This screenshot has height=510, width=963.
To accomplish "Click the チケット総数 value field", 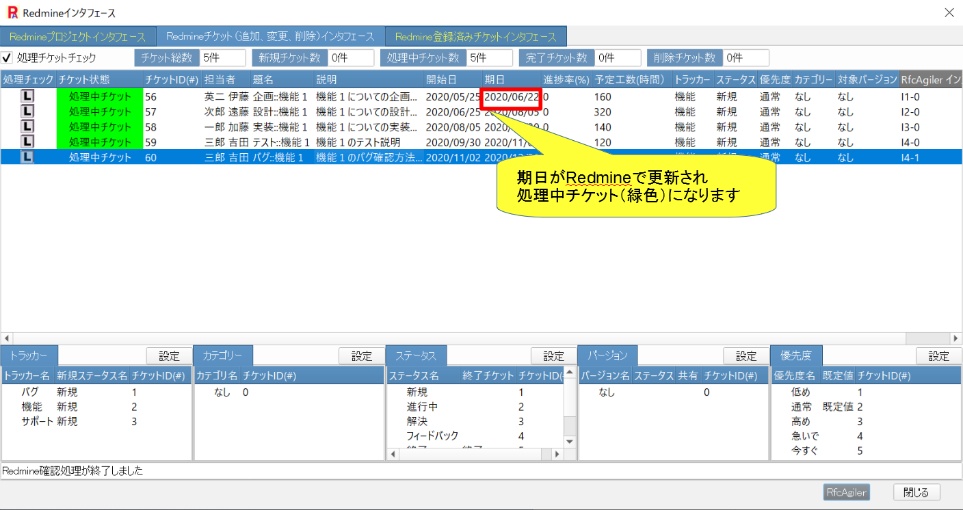I will (x=222, y=58).
